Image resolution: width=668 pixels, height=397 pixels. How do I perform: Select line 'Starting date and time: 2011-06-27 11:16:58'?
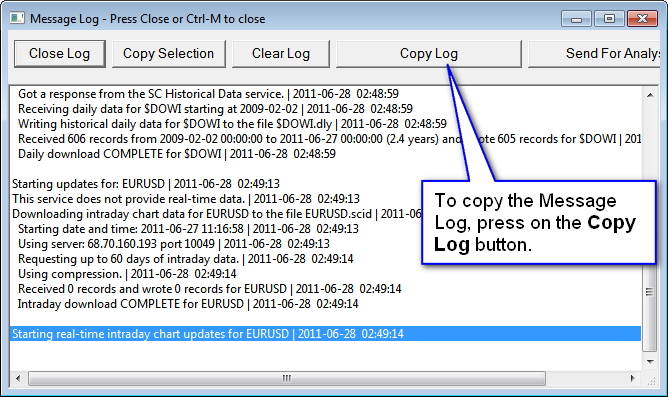pyautogui.click(x=188, y=229)
